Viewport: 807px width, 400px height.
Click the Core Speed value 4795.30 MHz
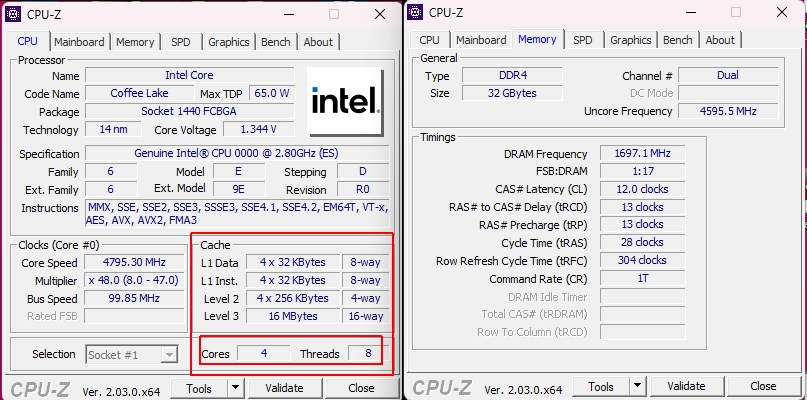pos(134,262)
